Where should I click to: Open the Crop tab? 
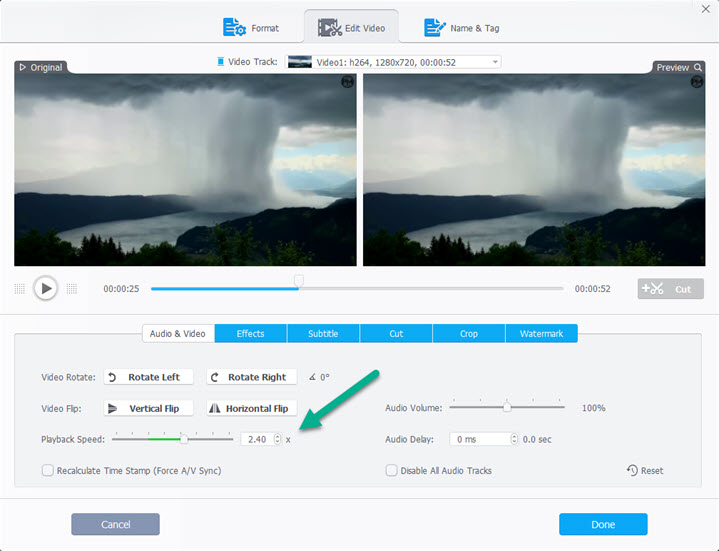tap(469, 334)
